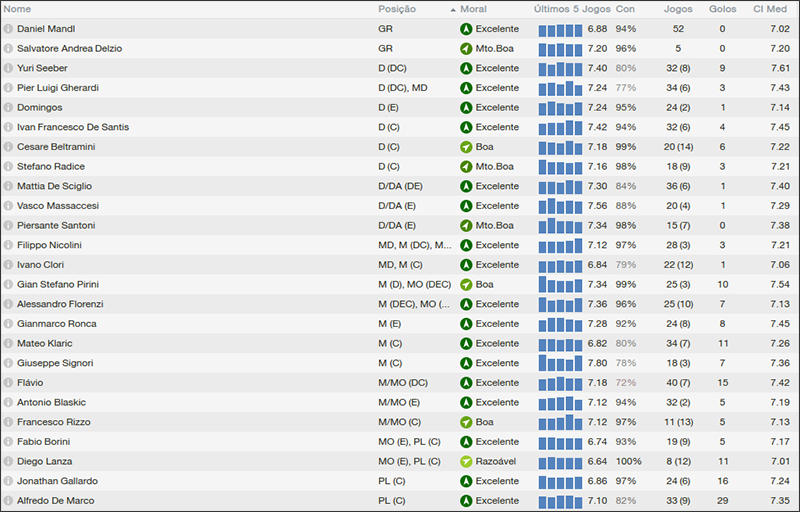Open Alfredo De Marco's info icon
The width and height of the screenshot is (800, 512).
click(9, 500)
